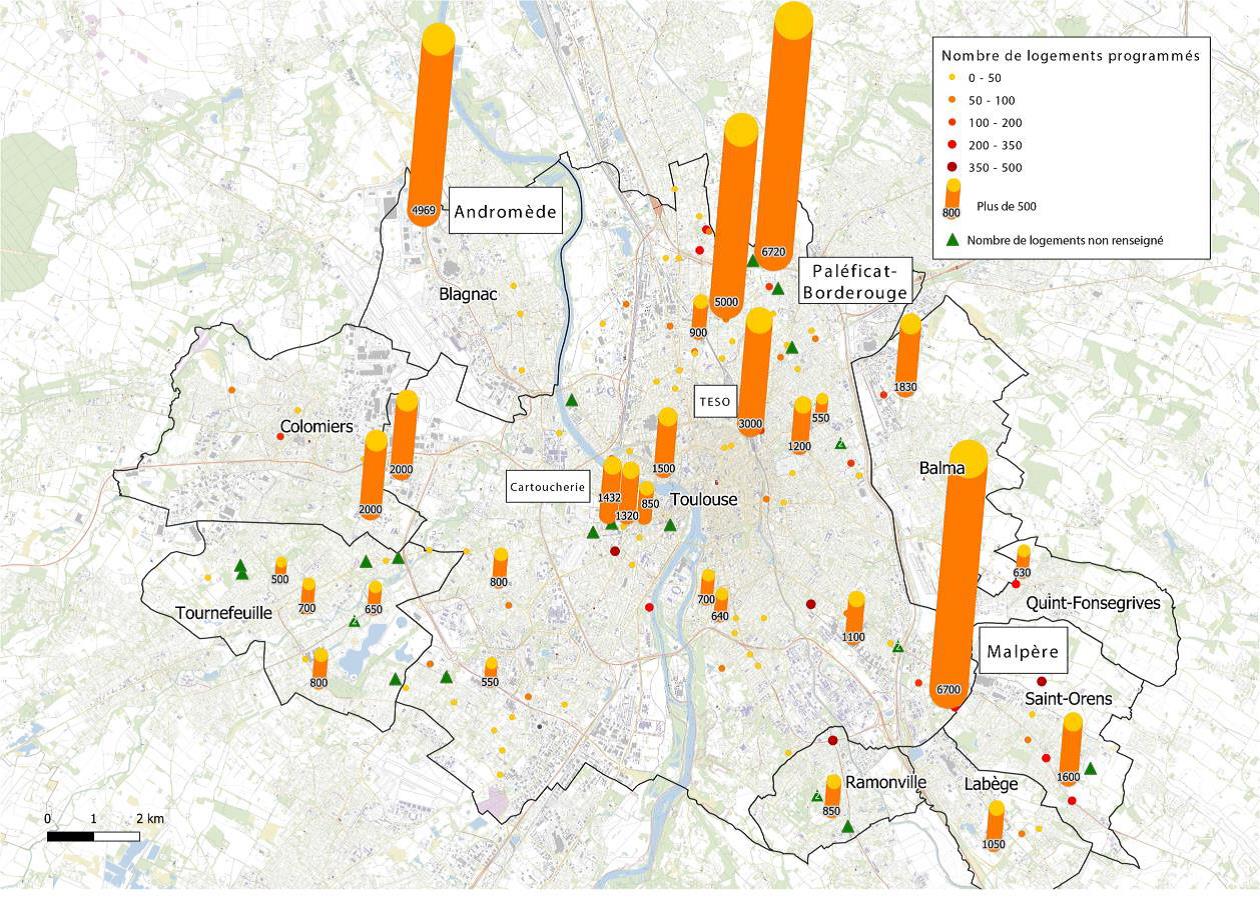
Task: Select the Paléficat-Borderouge label box
Action: [x=855, y=281]
